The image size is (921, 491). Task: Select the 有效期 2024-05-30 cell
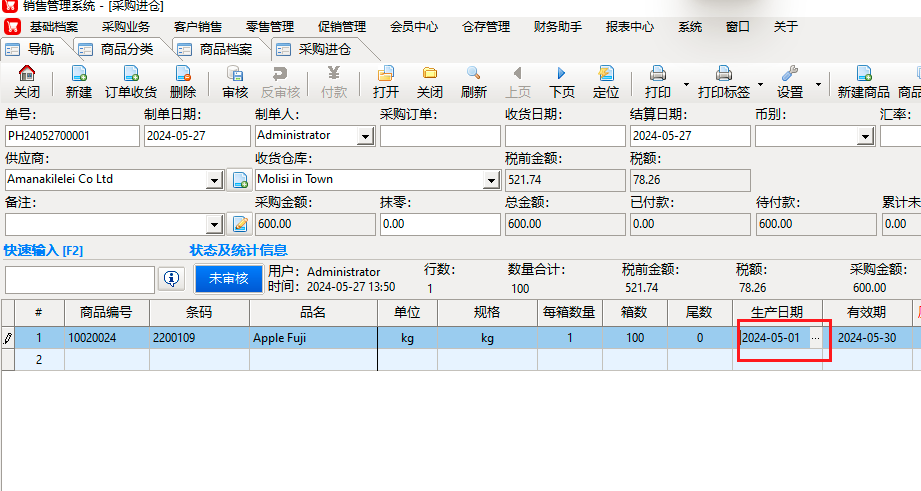point(867,338)
